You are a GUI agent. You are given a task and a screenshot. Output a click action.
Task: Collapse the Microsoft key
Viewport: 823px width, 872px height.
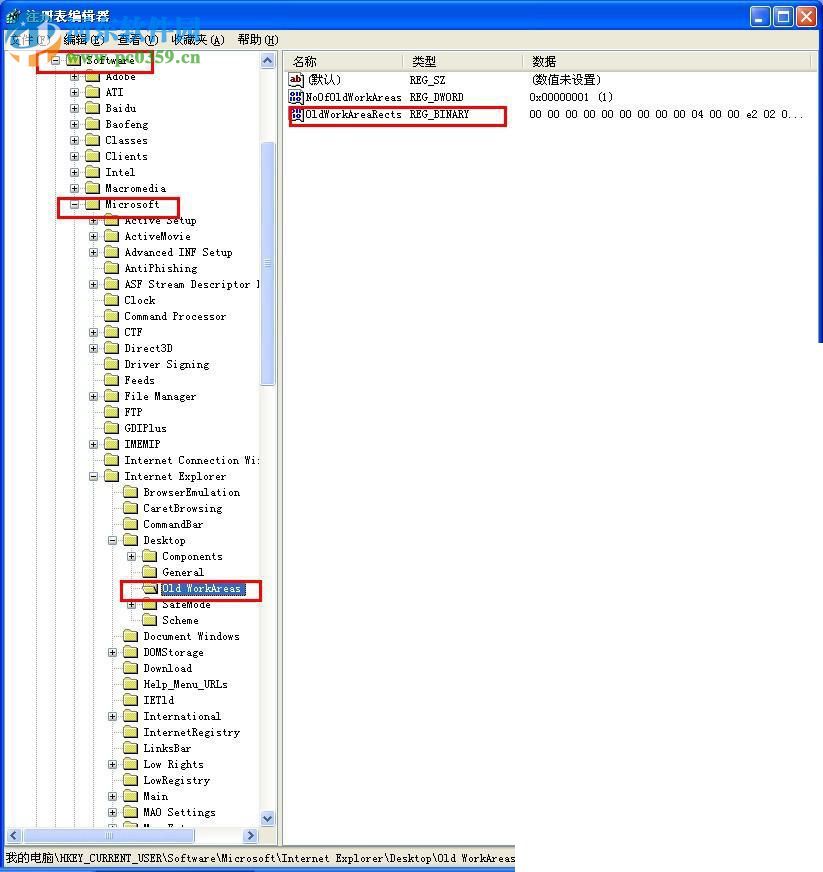tap(75, 205)
